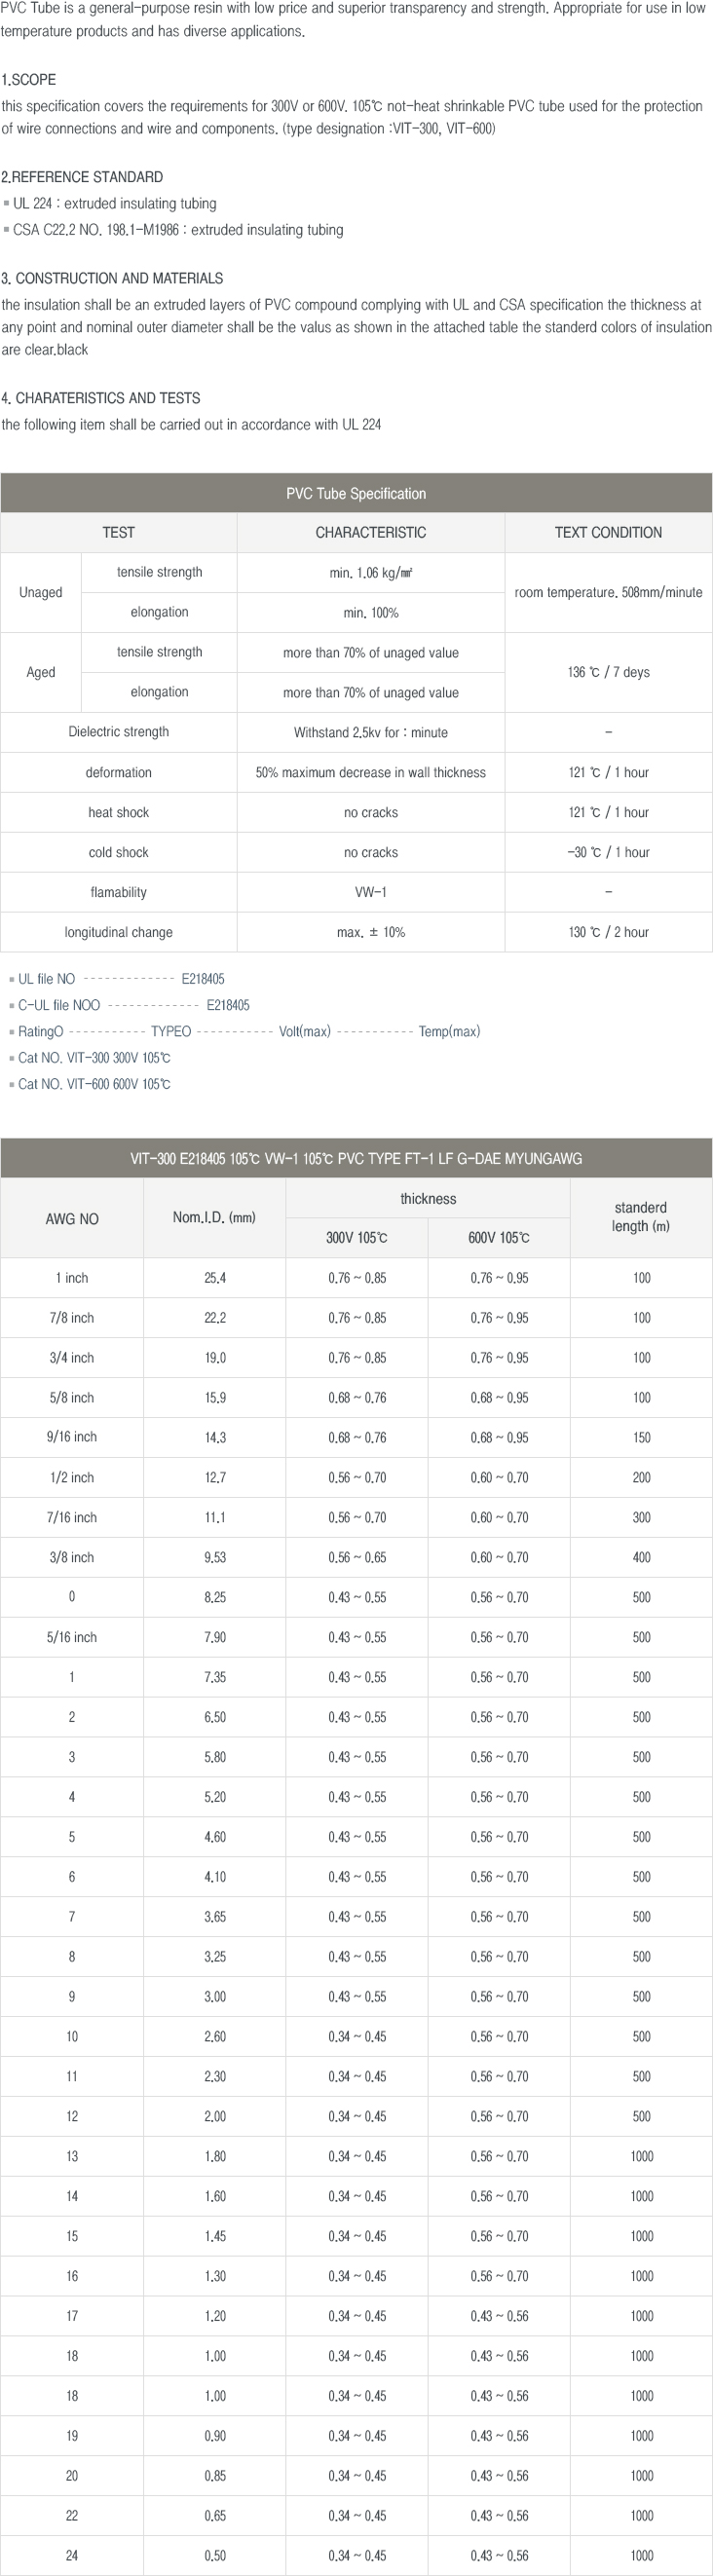Click the Unaged row label cell
The width and height of the screenshot is (713, 2576).
coord(40,592)
